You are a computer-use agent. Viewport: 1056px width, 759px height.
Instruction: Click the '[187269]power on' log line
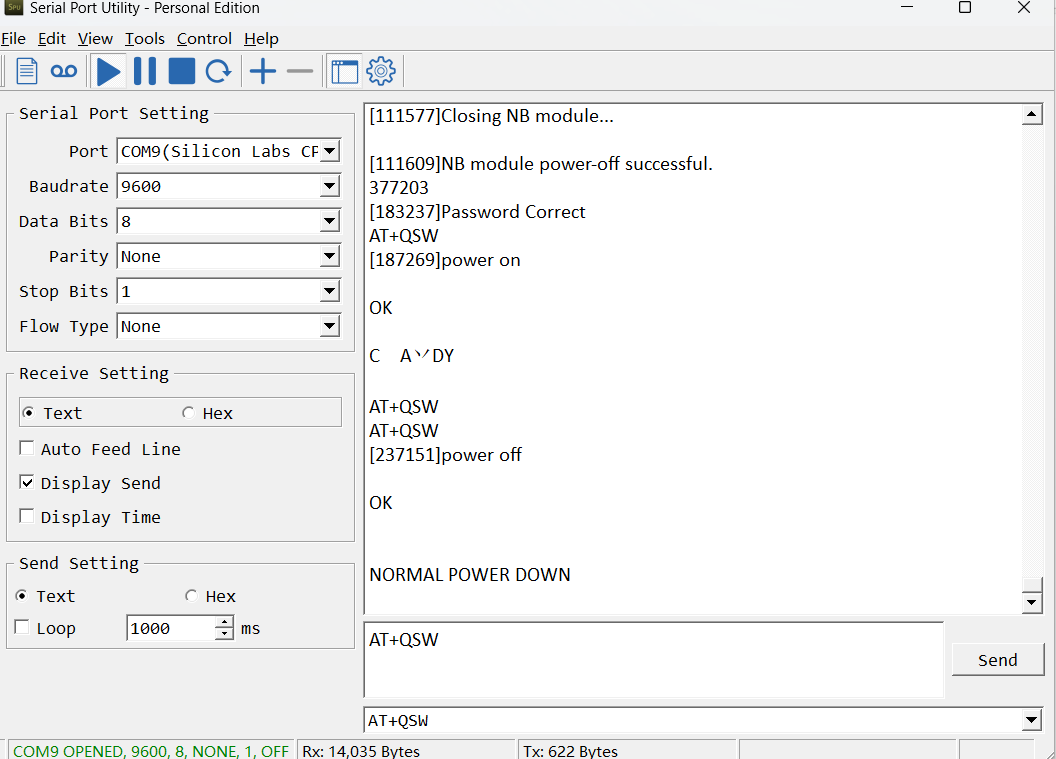(x=444, y=260)
